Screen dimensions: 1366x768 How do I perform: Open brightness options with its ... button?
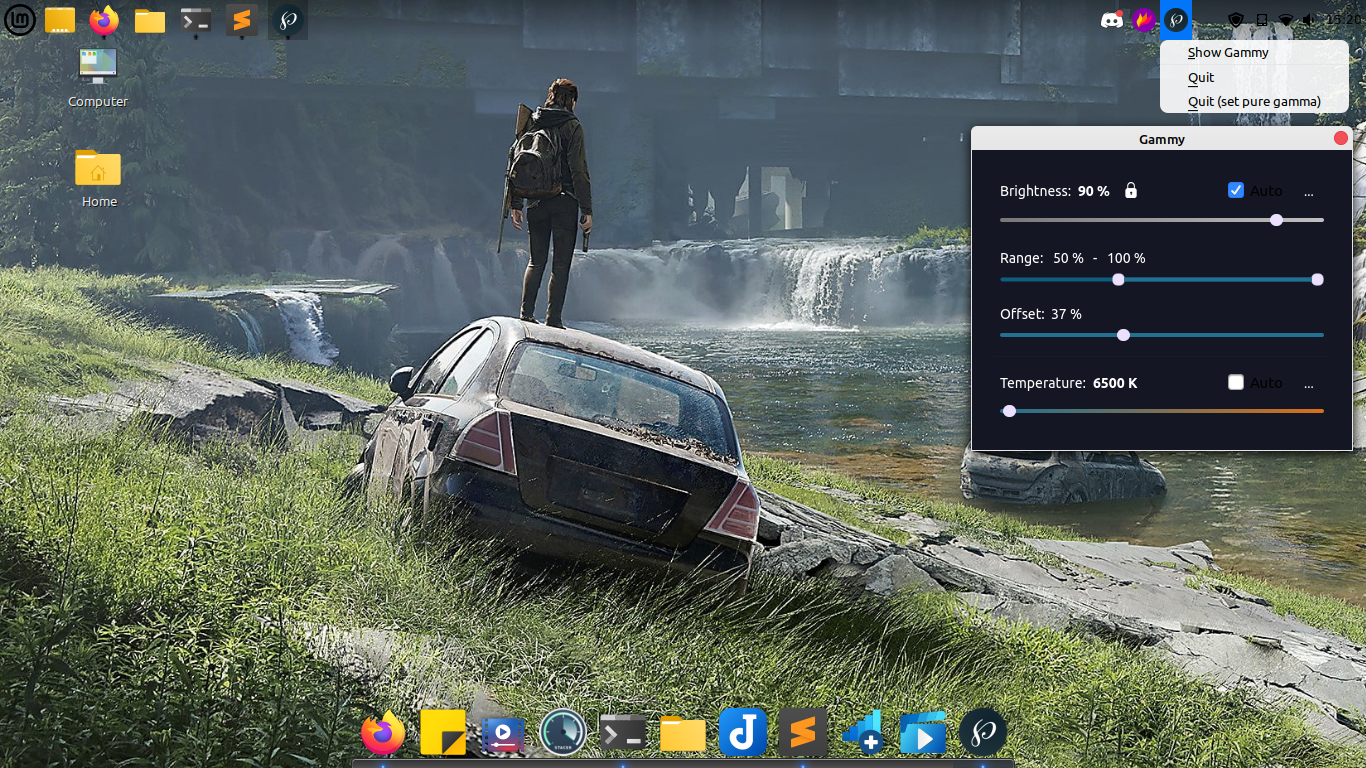click(x=1309, y=191)
